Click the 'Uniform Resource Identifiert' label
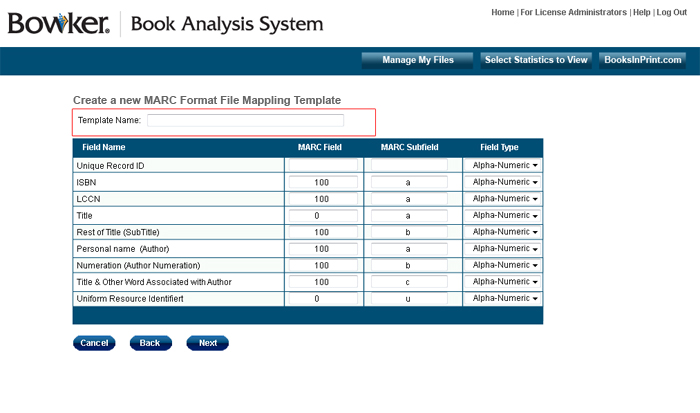This screenshot has height=413, width=700. pos(130,299)
